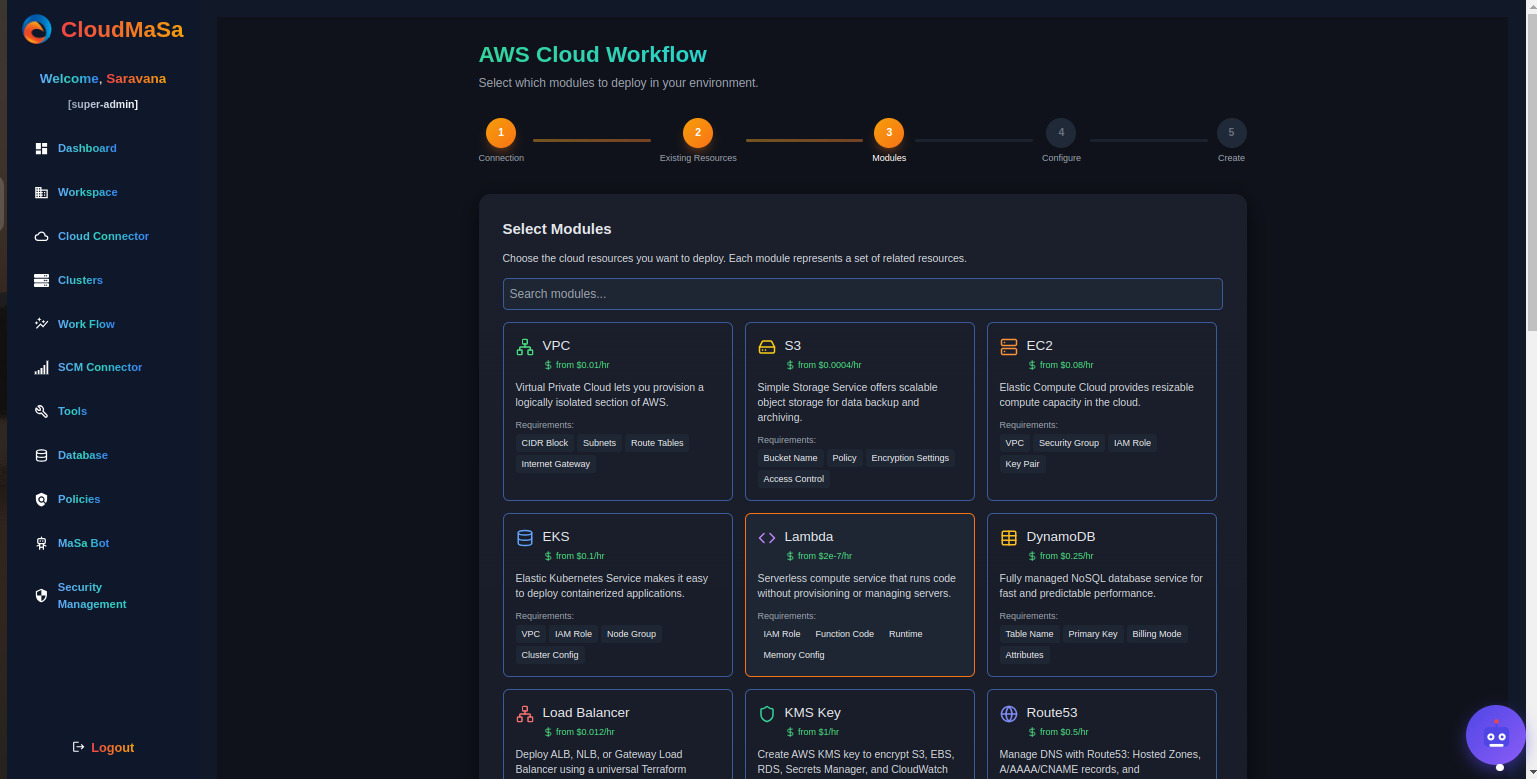Focus the Search modules input field
1537x779 pixels.
click(x=862, y=294)
